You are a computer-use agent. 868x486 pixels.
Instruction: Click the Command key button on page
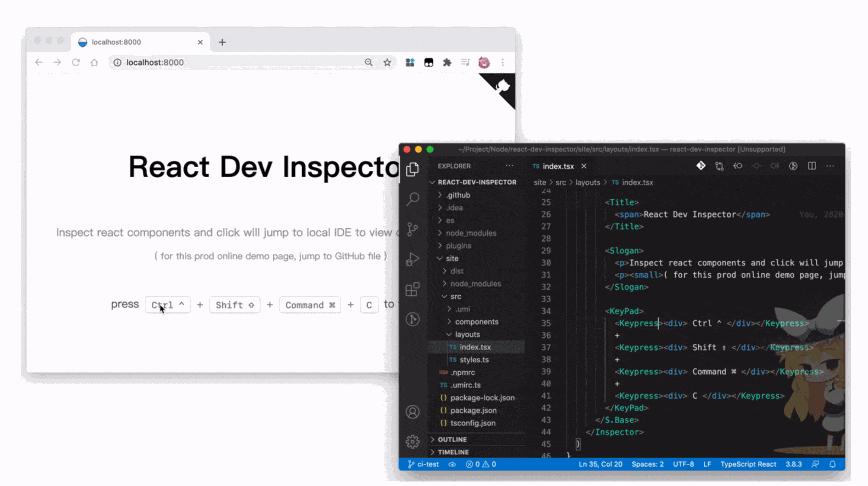point(310,304)
